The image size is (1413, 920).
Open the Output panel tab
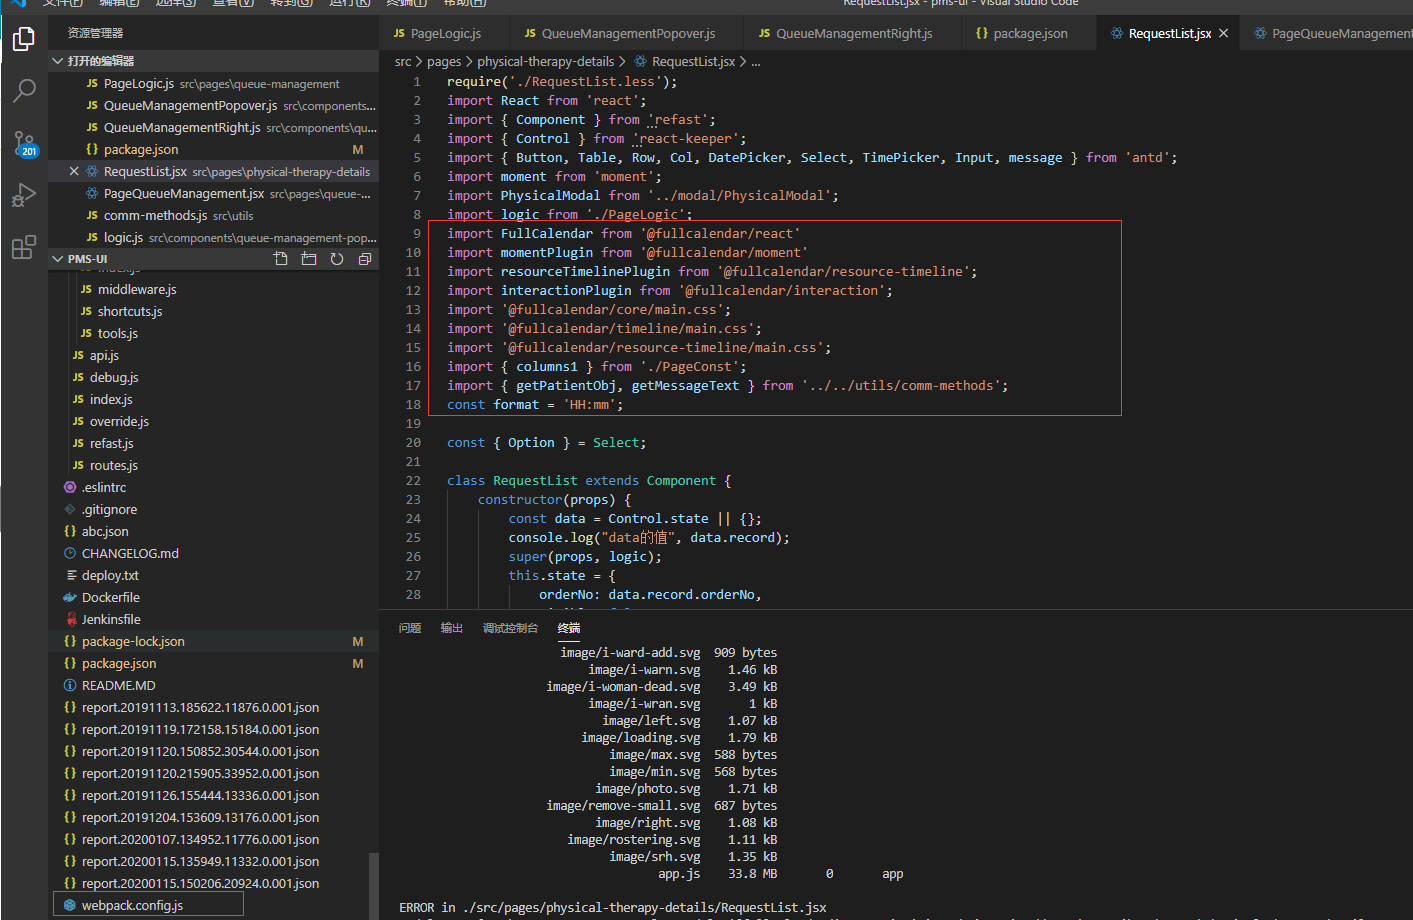point(452,628)
